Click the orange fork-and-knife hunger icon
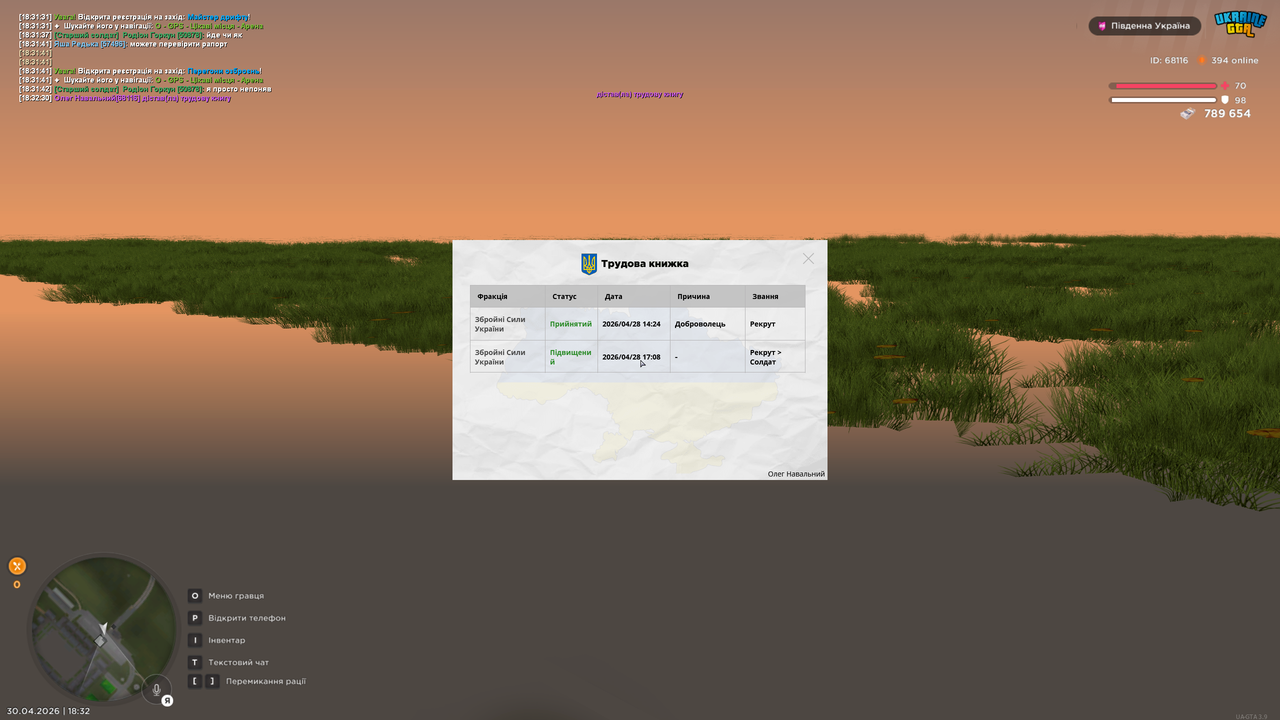1280x720 pixels. (17, 566)
